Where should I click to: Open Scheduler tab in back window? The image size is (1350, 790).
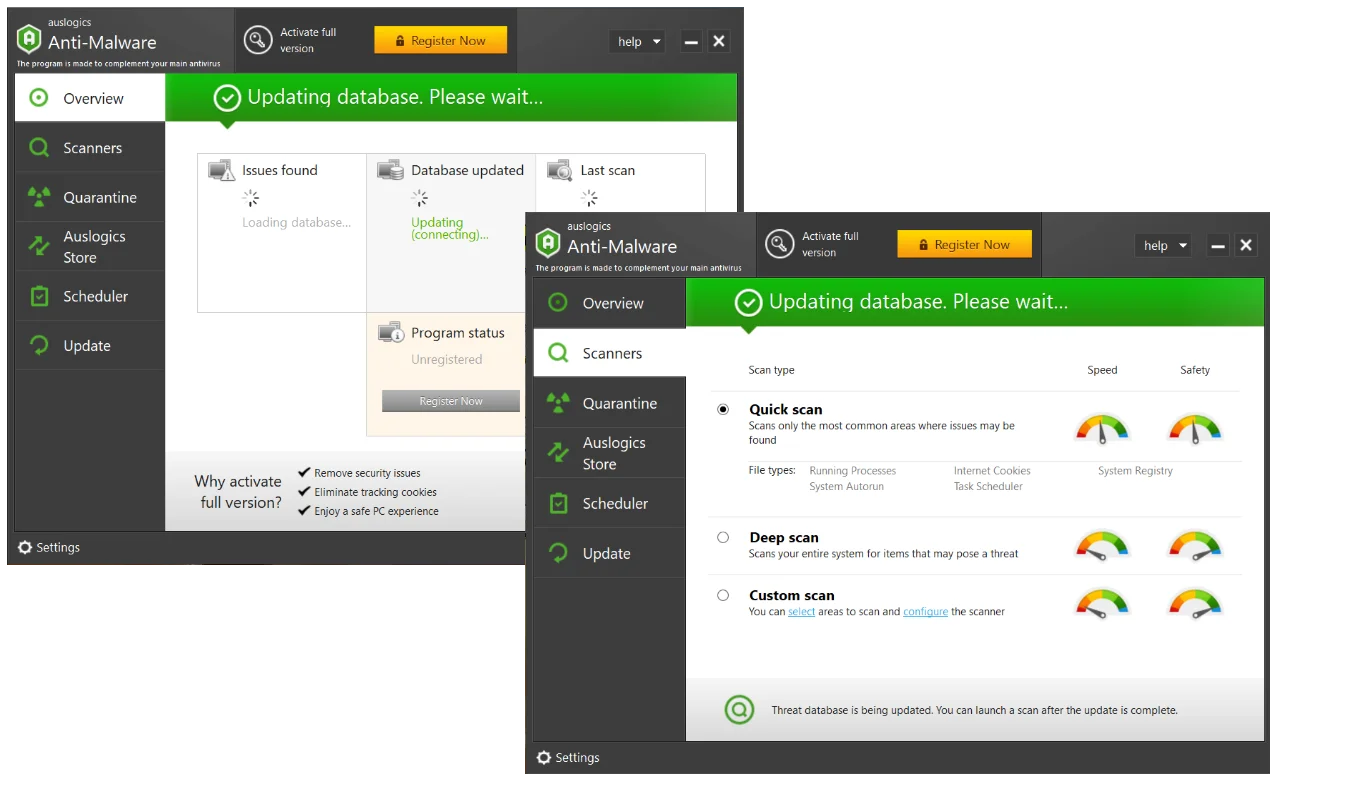coord(90,296)
